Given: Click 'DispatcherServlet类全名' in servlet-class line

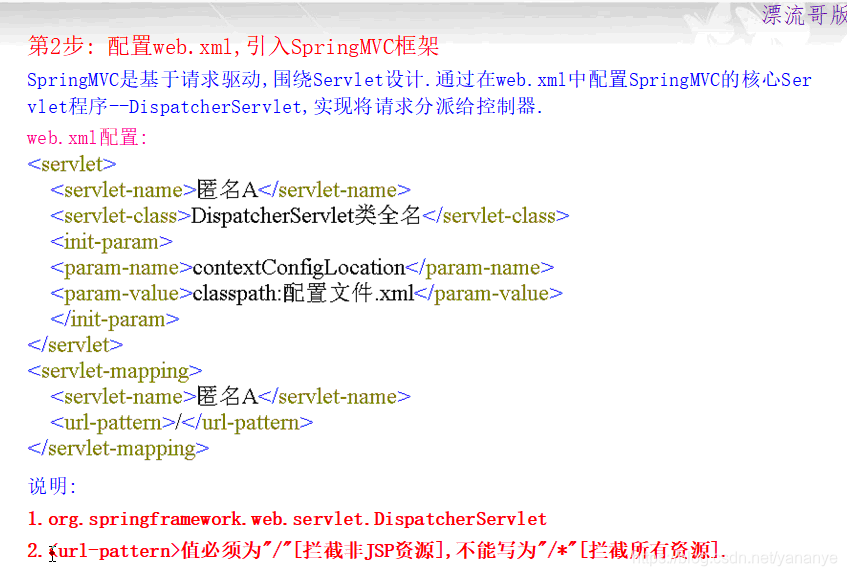Looking at the screenshot, I should (305, 216).
